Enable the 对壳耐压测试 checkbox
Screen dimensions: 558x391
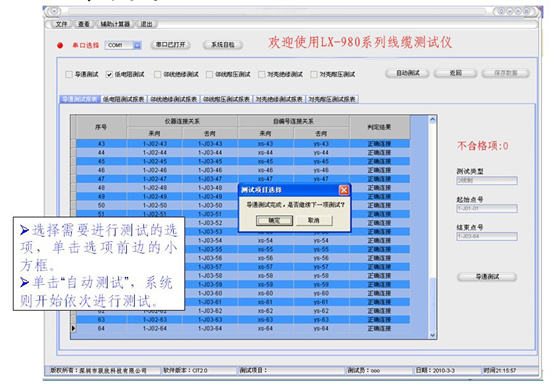point(314,74)
